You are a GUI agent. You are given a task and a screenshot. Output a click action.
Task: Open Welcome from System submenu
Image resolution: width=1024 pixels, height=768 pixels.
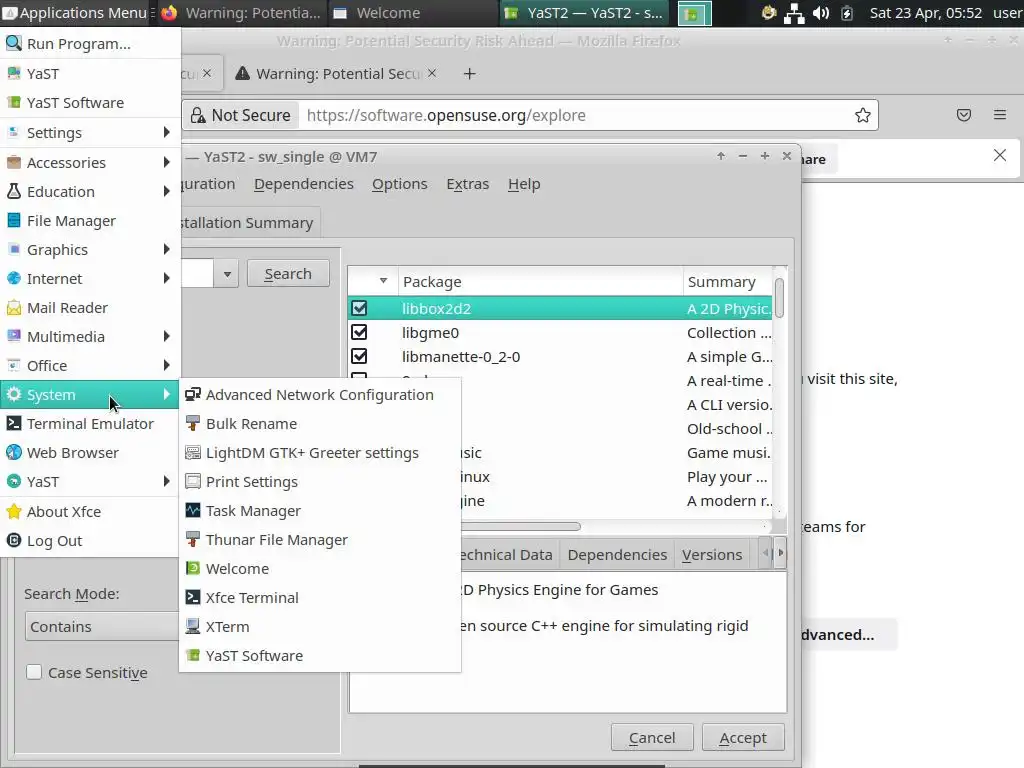(x=320, y=568)
